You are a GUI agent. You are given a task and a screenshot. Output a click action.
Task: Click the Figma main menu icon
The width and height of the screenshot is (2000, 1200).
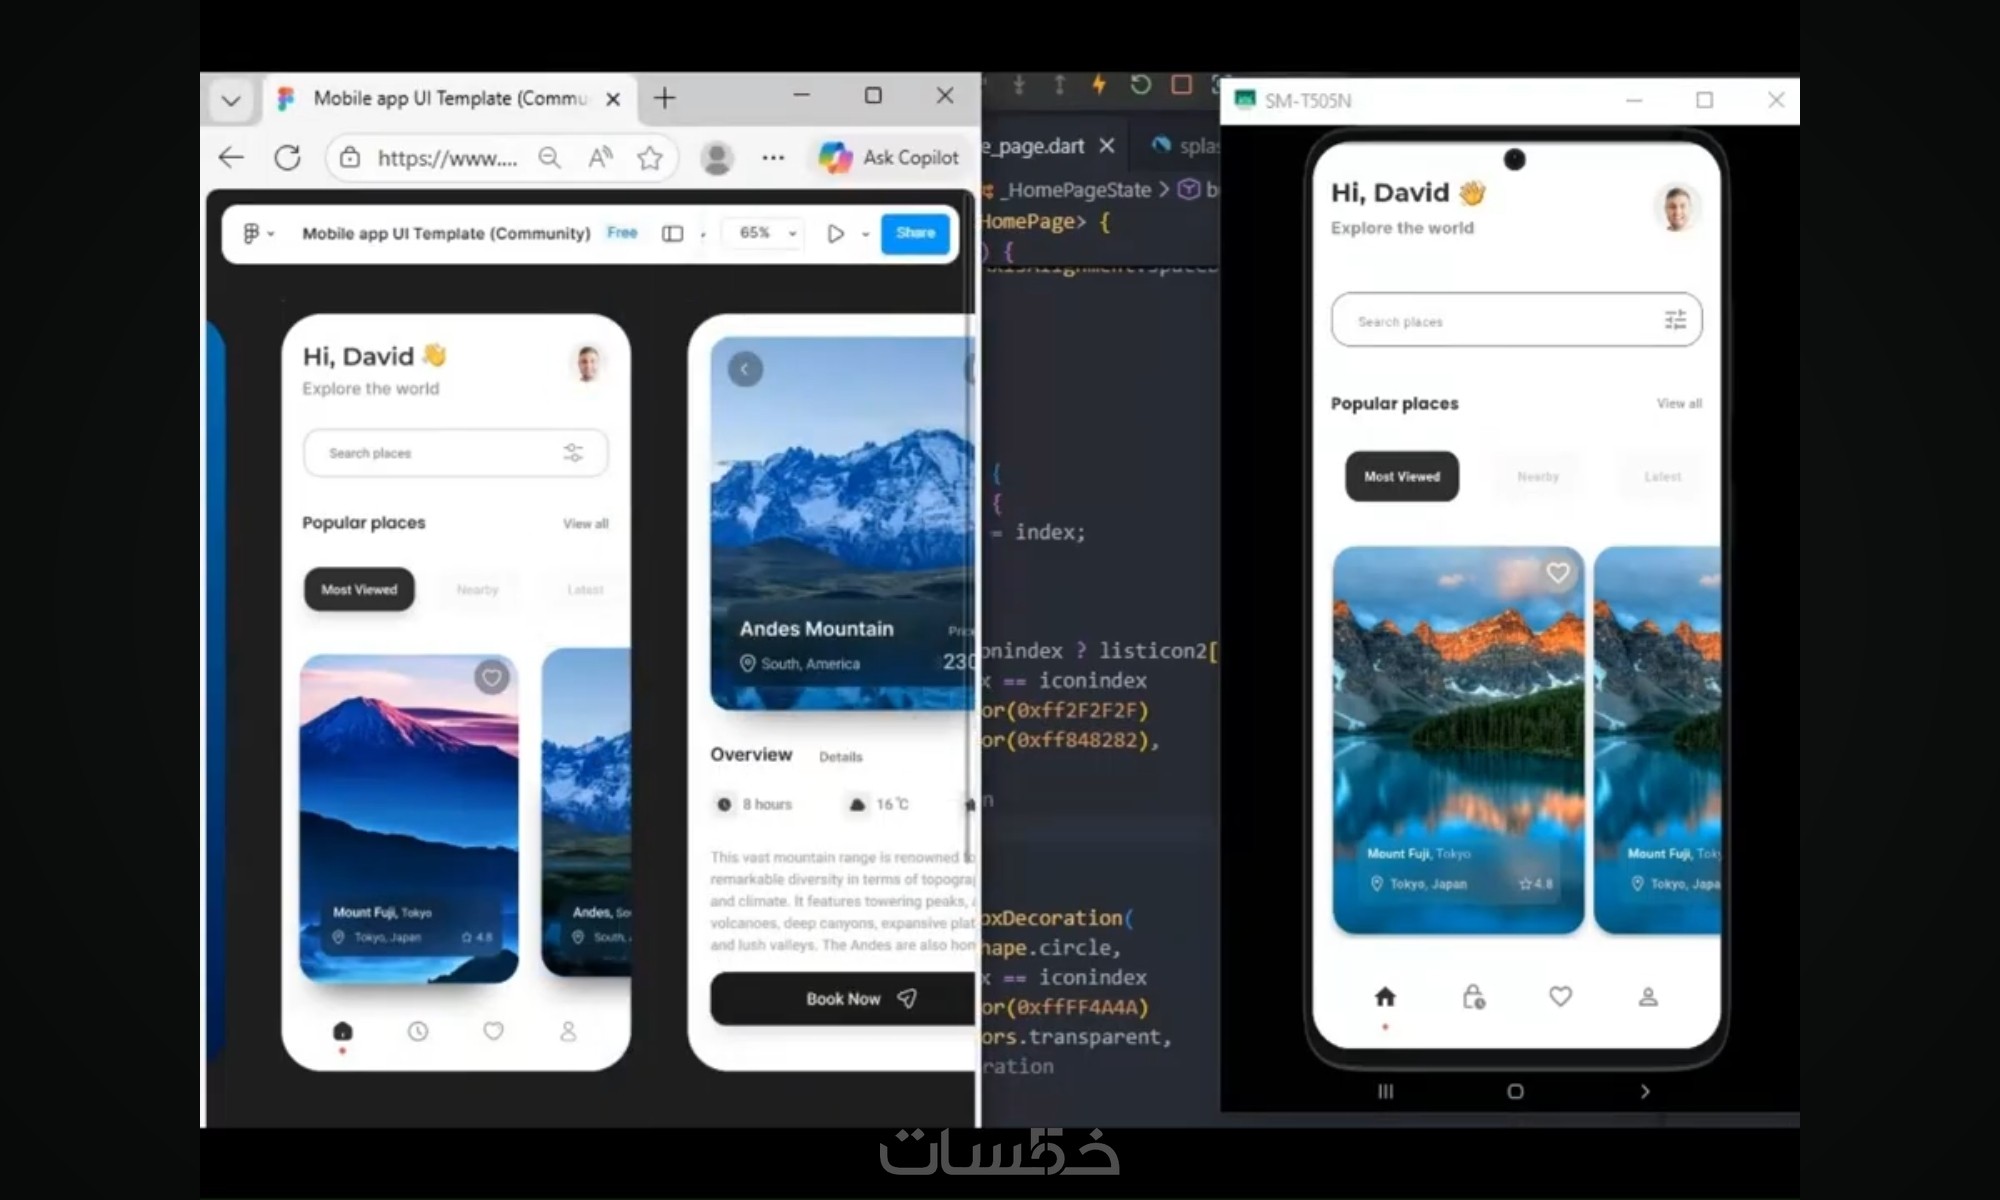[x=251, y=233]
